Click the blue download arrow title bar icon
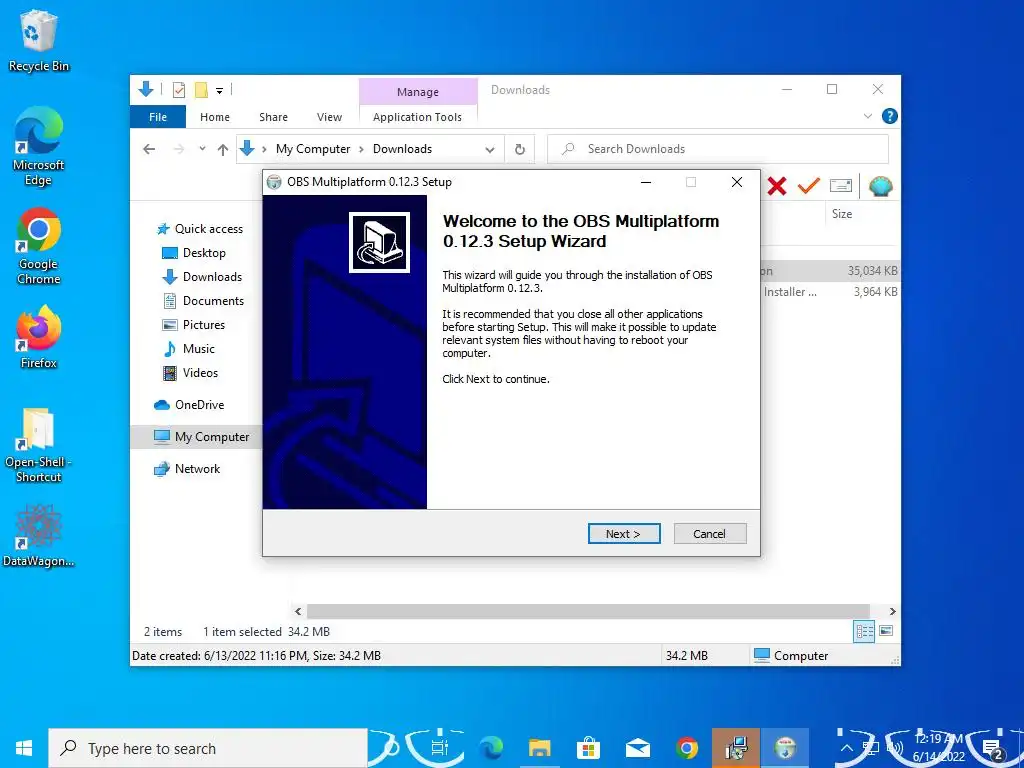This screenshot has width=1024, height=768. click(146, 89)
